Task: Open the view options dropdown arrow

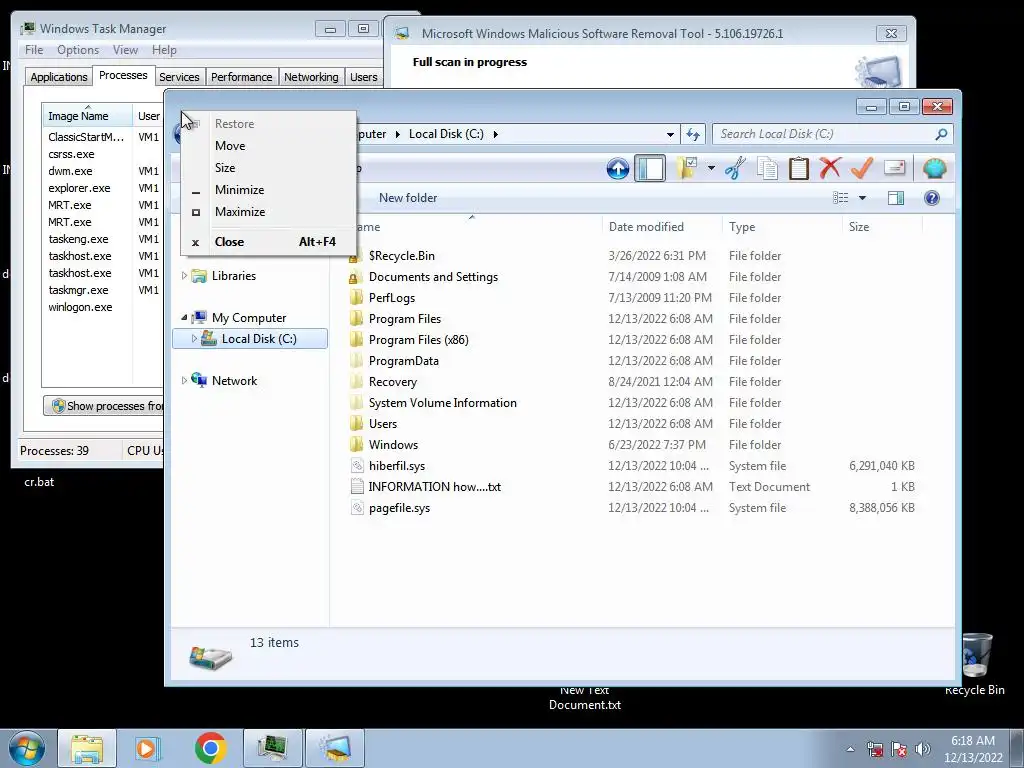Action: [862, 198]
